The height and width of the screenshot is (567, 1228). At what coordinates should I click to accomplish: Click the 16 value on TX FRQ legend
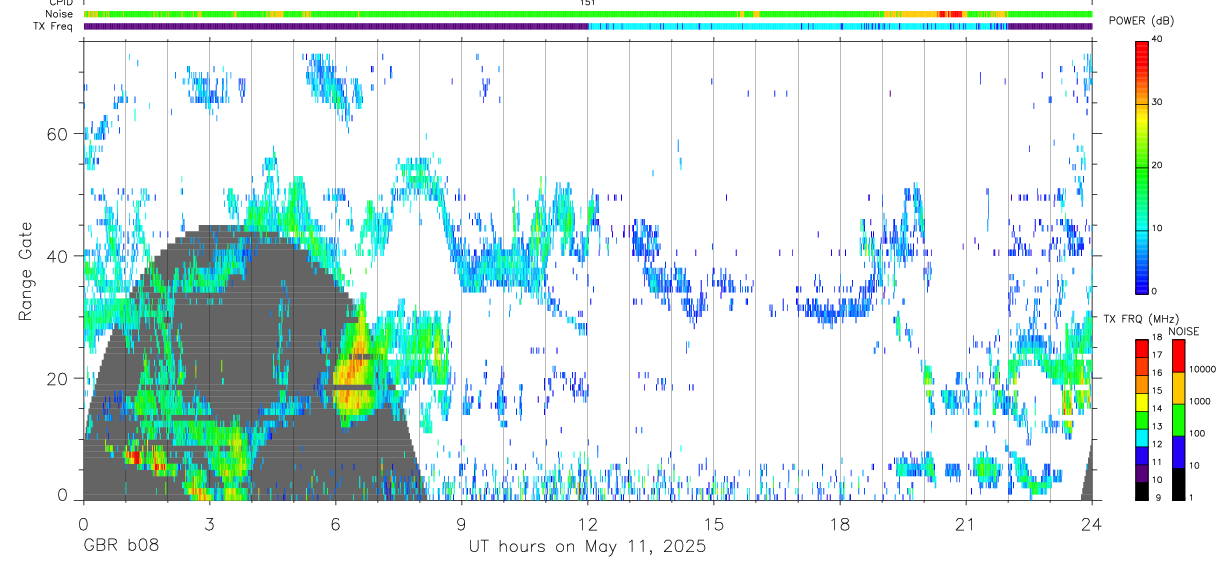1157,373
